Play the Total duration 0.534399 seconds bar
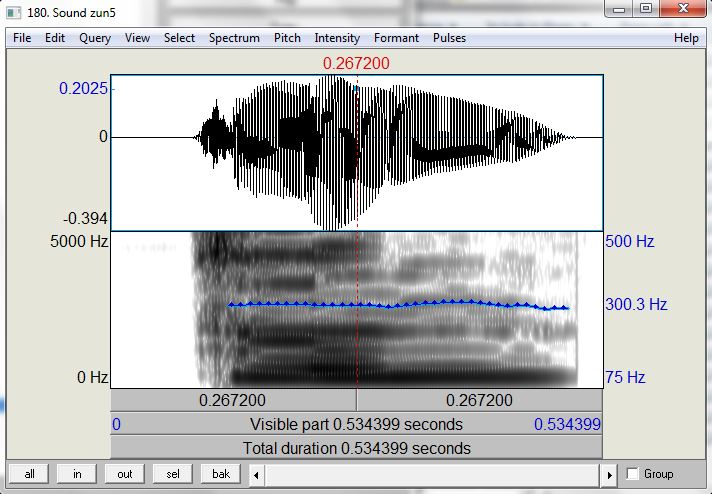712x494 pixels. (x=356, y=448)
